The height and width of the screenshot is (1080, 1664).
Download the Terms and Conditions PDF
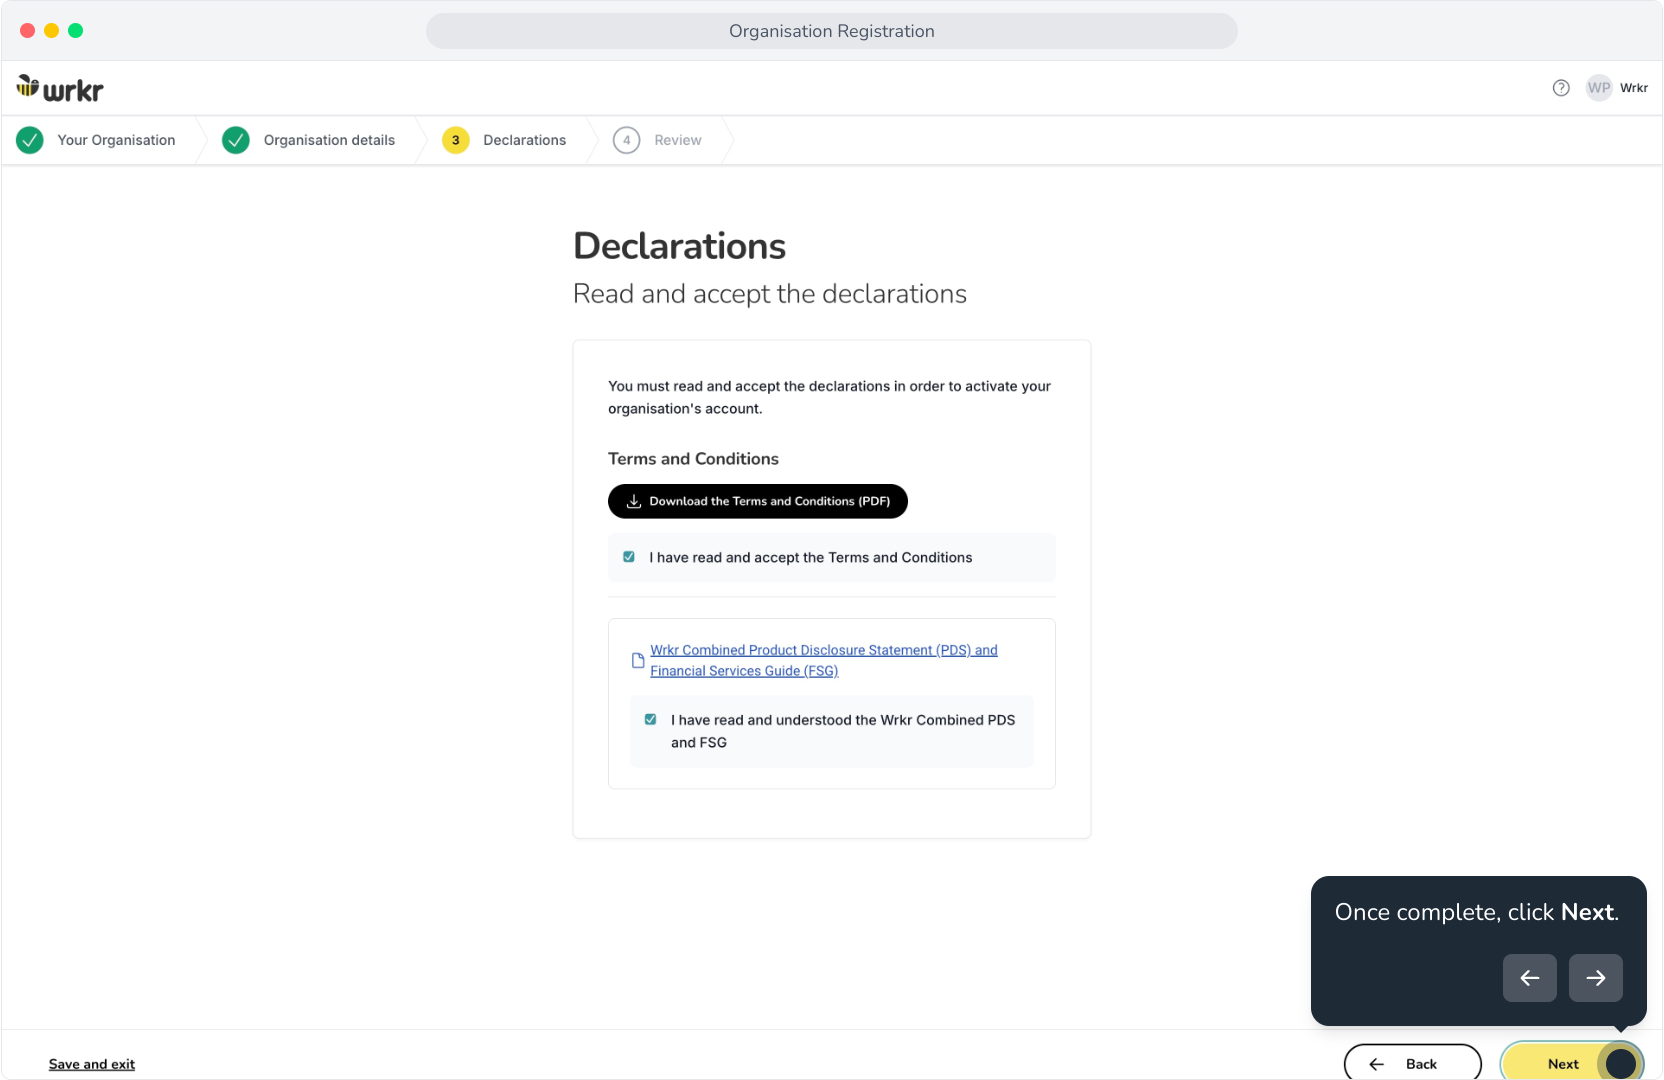(758, 501)
